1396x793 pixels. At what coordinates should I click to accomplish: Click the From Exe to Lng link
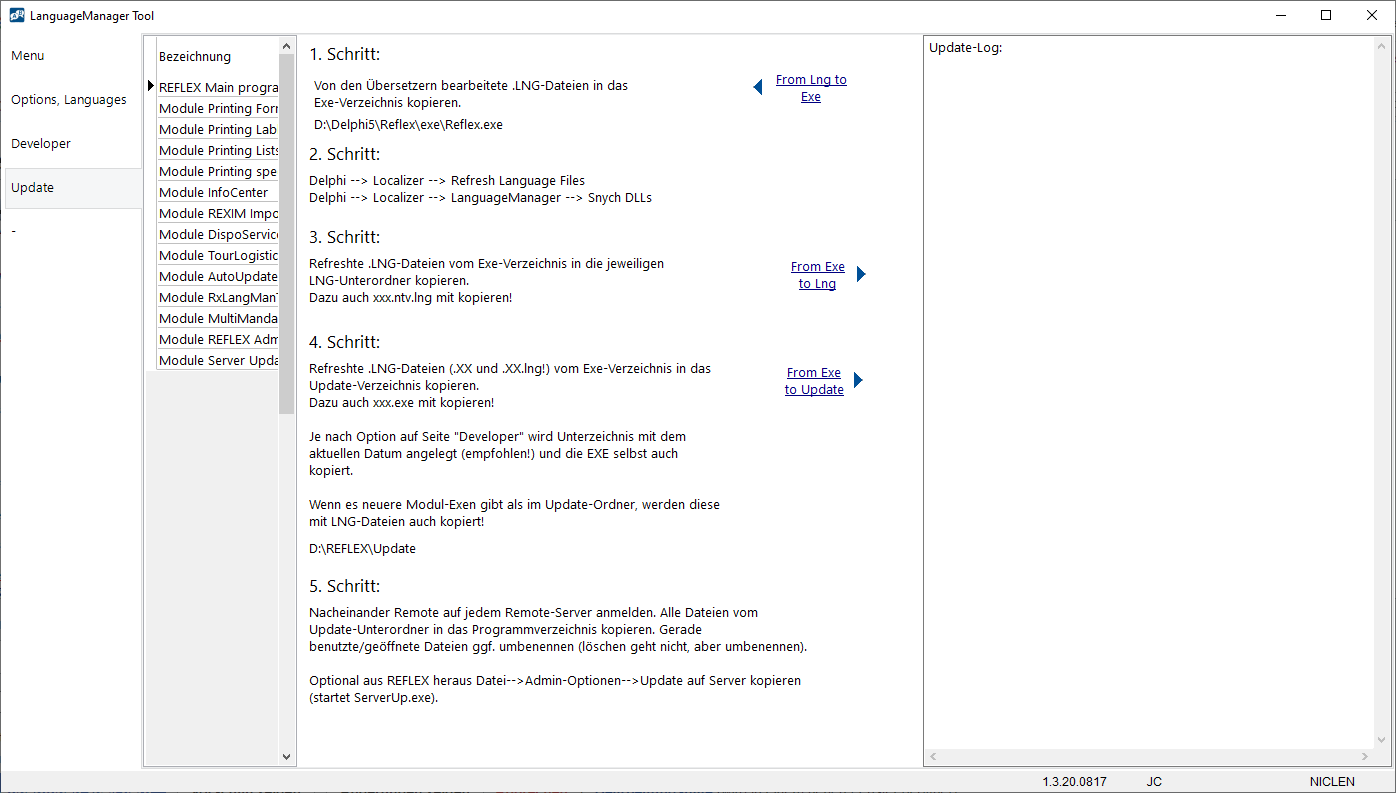[818, 275]
